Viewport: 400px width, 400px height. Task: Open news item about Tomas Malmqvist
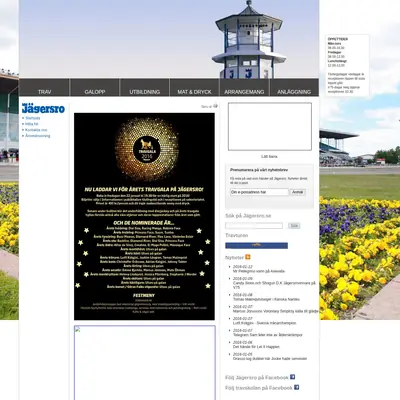pyautogui.click(x=266, y=299)
